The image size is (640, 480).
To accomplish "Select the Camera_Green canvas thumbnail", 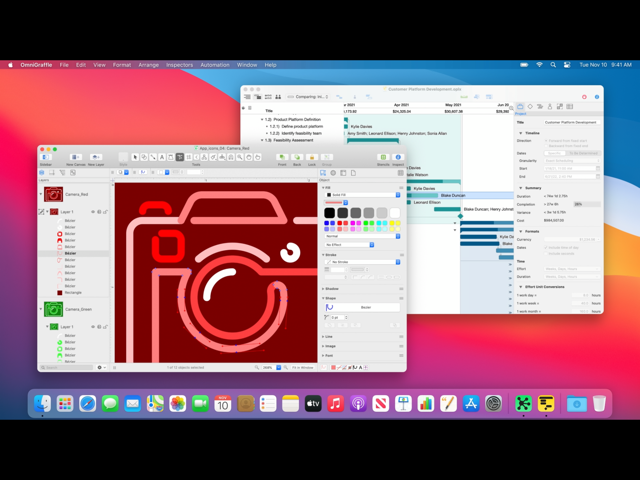I will pos(53,309).
